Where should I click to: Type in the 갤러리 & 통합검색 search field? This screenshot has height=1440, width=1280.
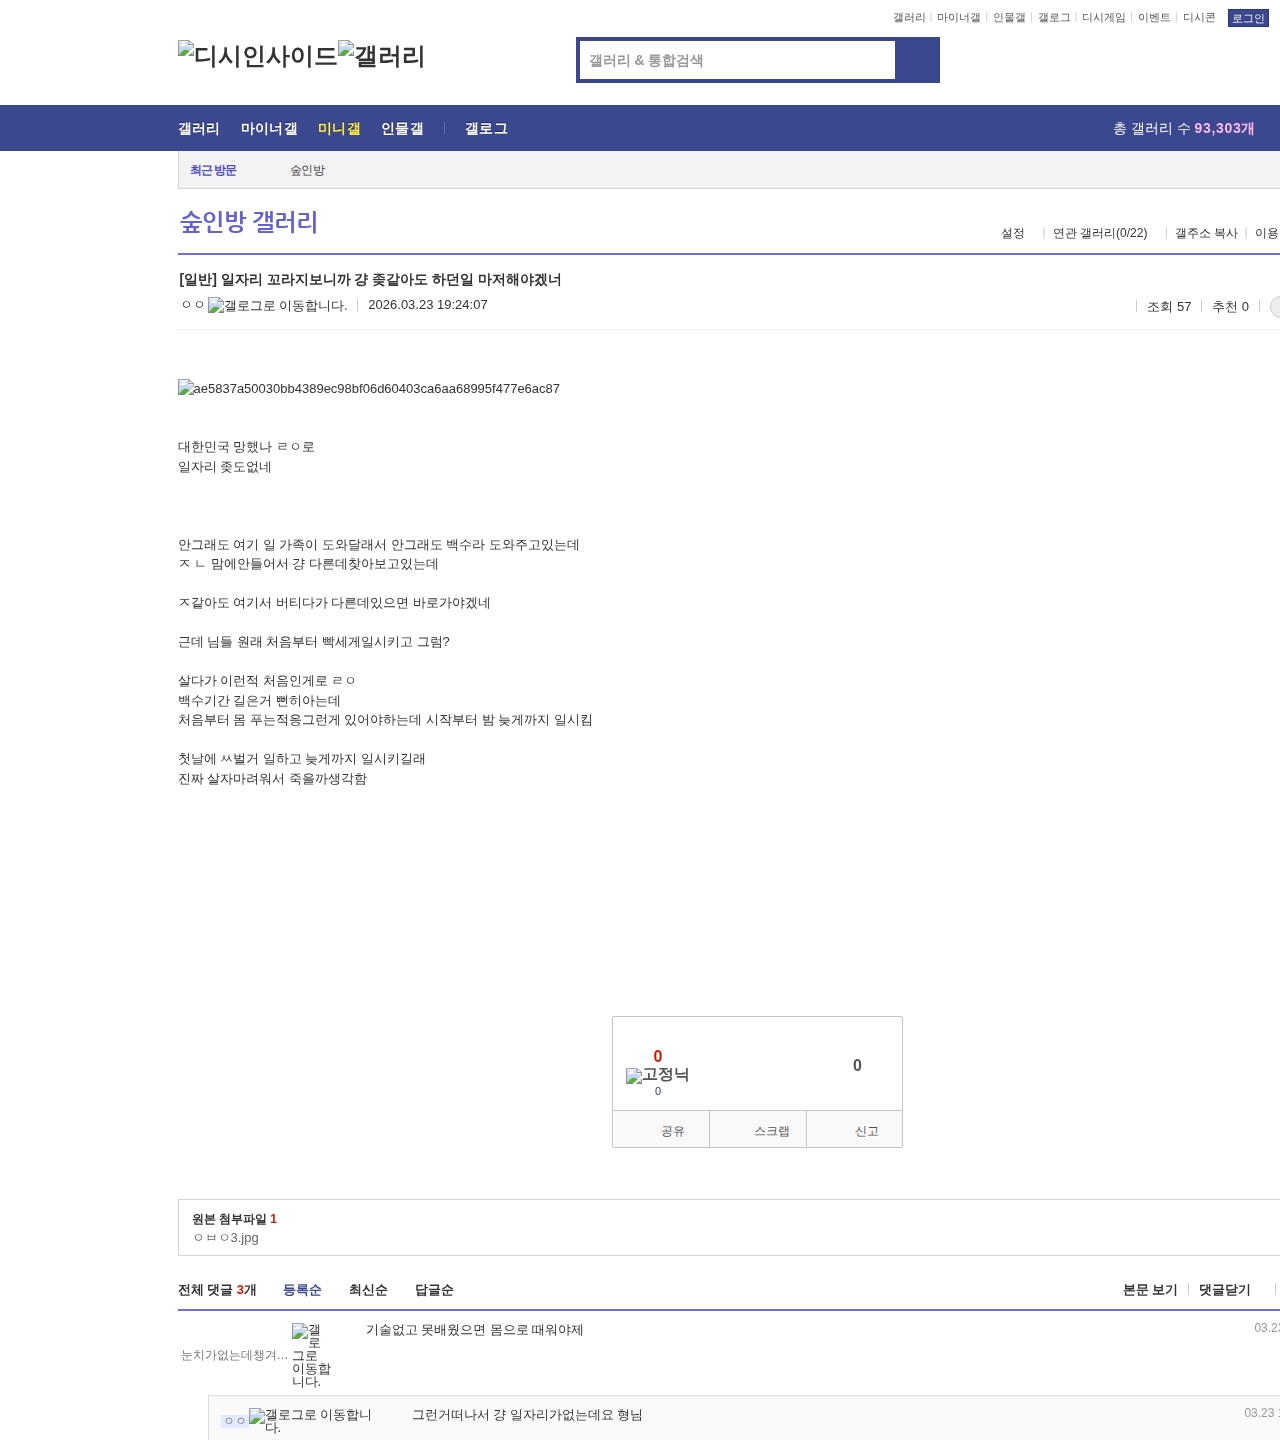point(737,60)
